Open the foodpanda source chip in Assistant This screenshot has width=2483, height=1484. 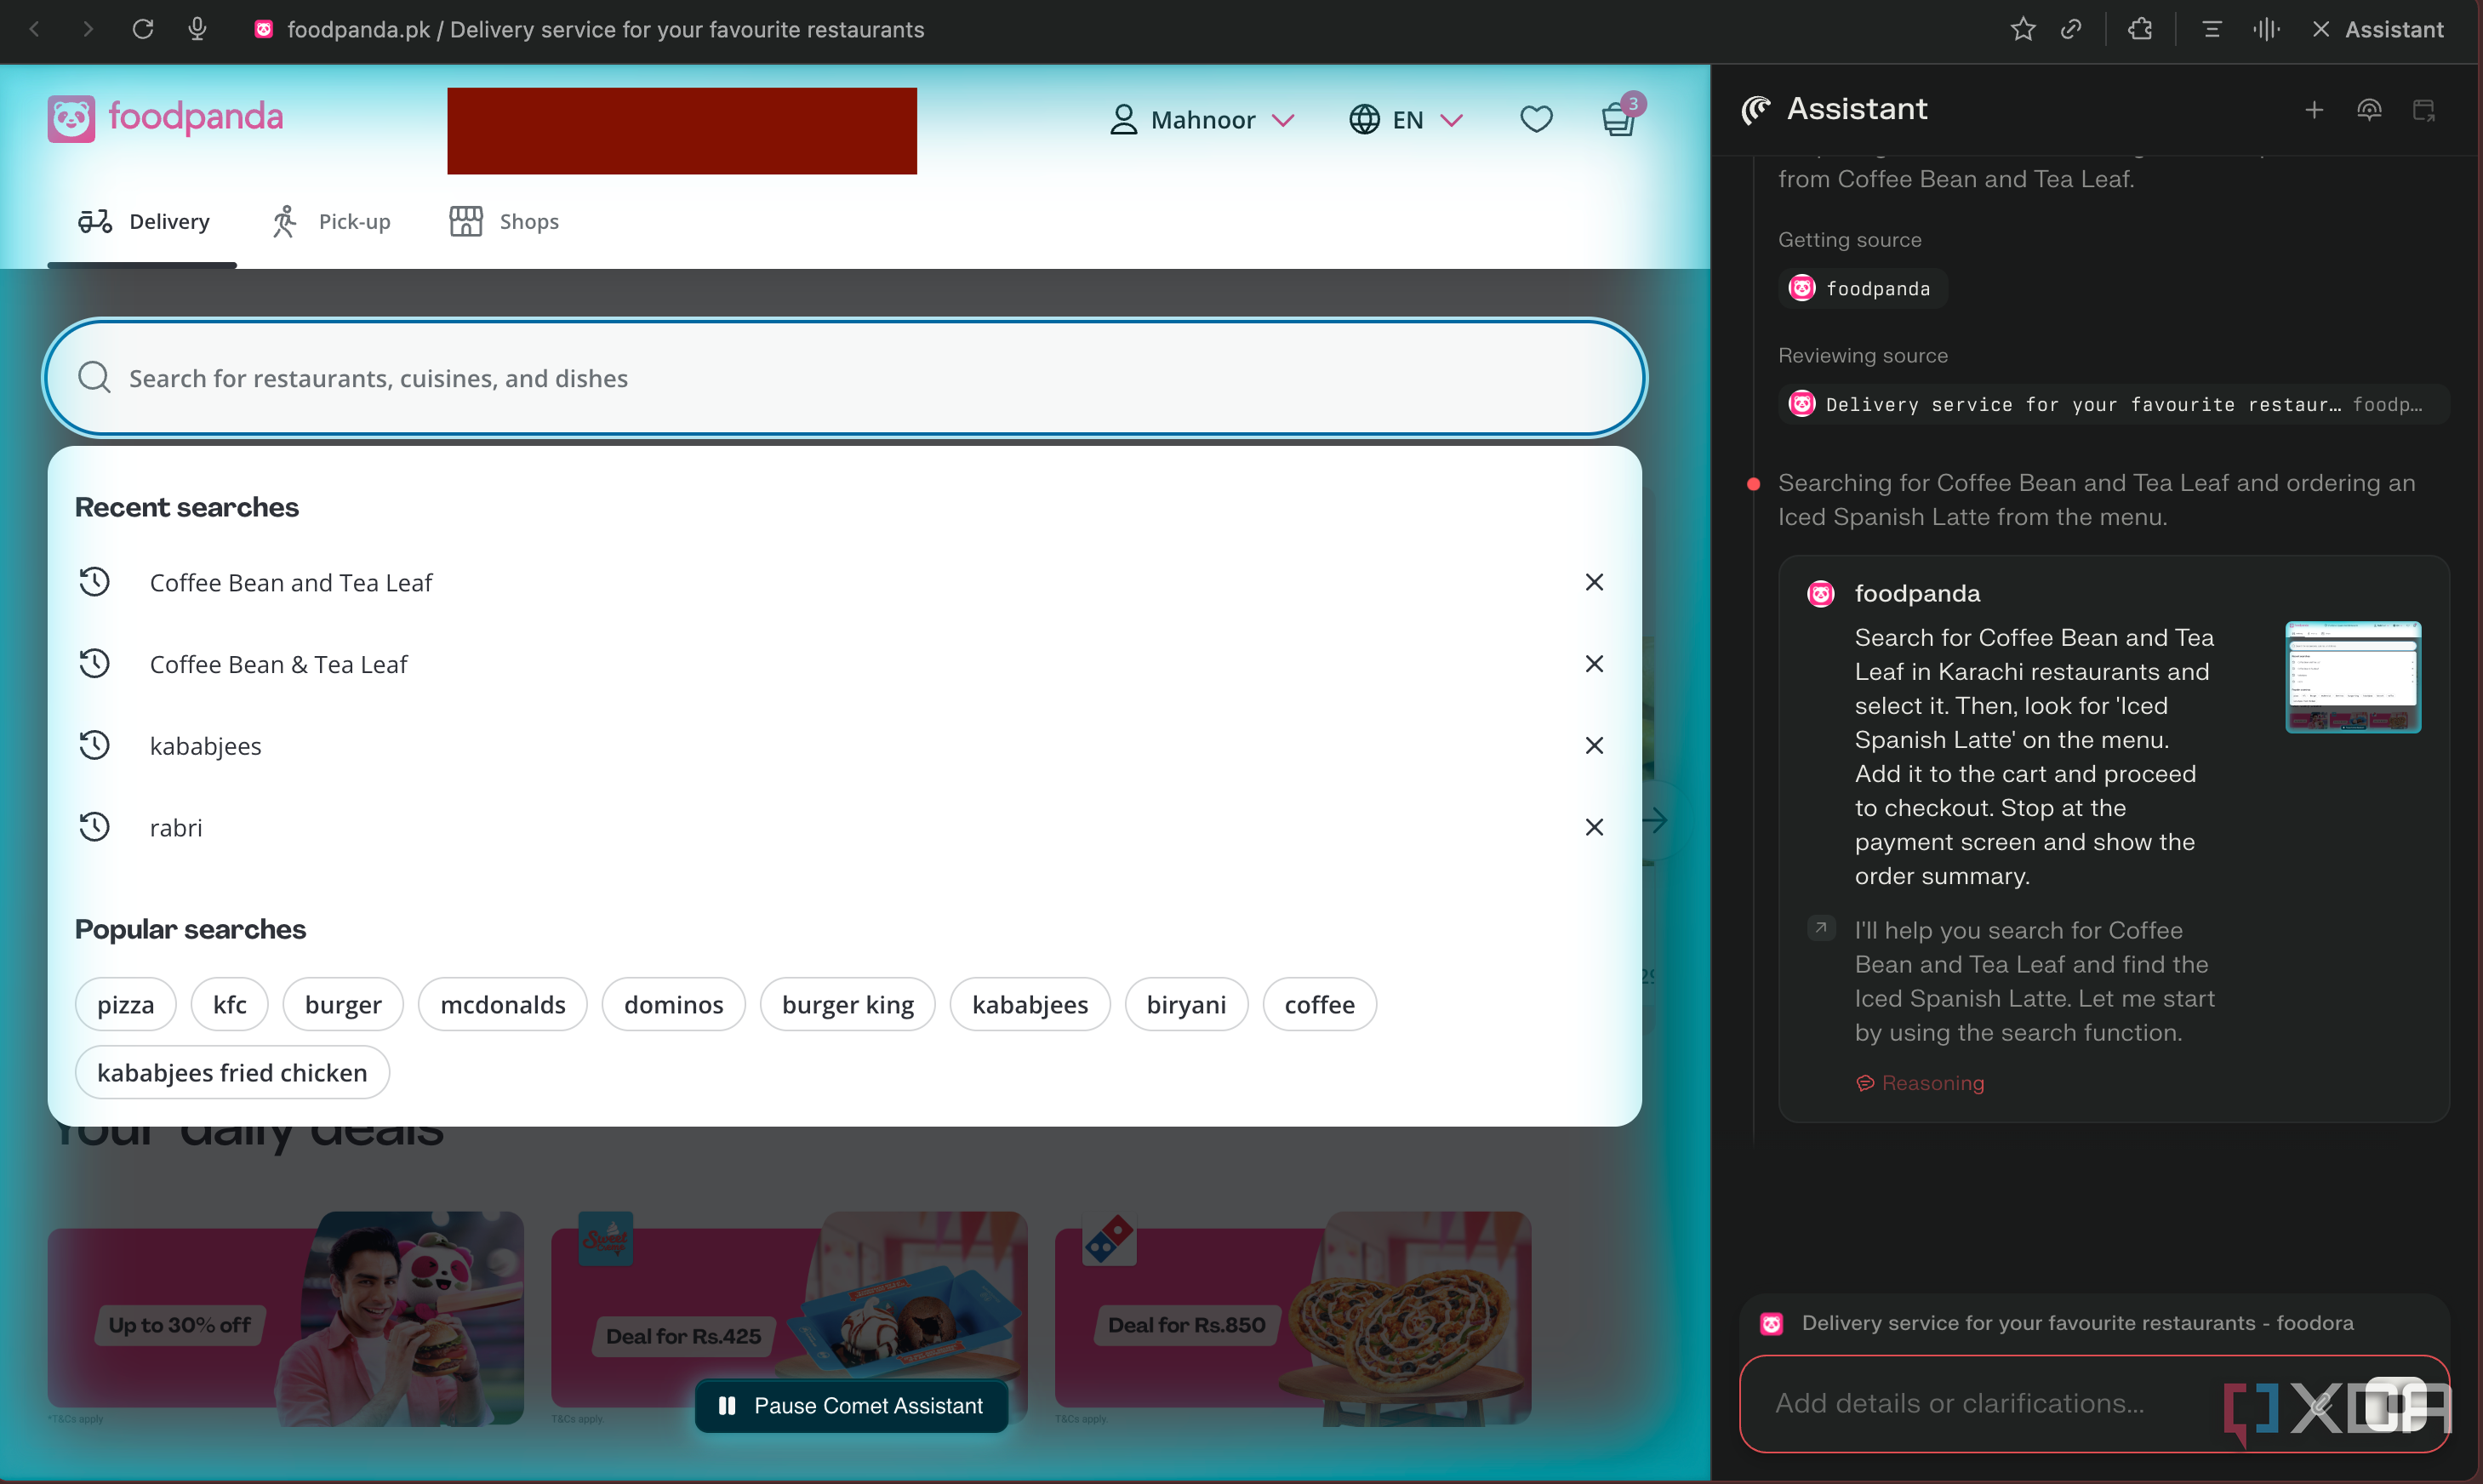coord(1861,289)
